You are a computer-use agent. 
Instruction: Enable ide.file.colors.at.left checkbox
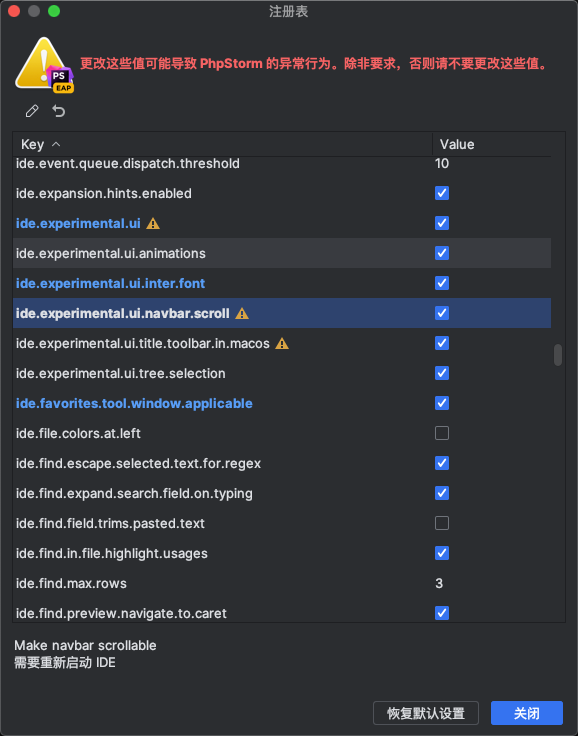pos(442,433)
